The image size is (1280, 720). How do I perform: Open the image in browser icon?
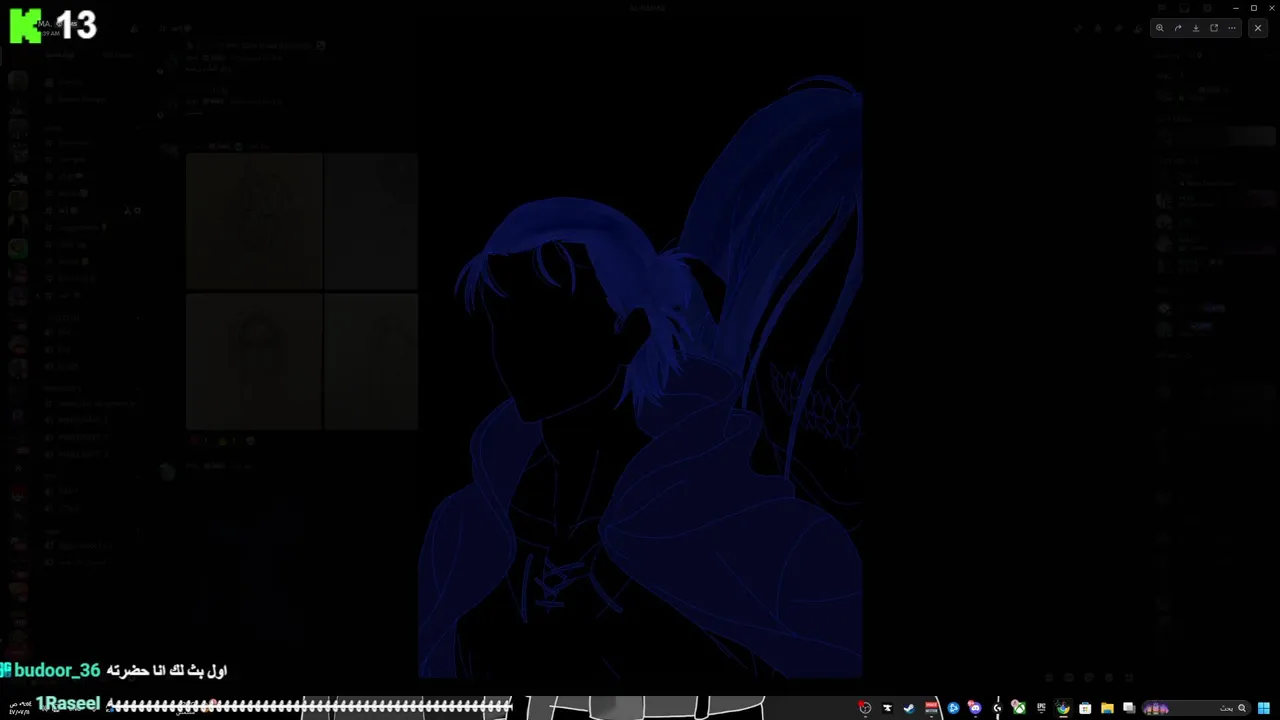1214,28
